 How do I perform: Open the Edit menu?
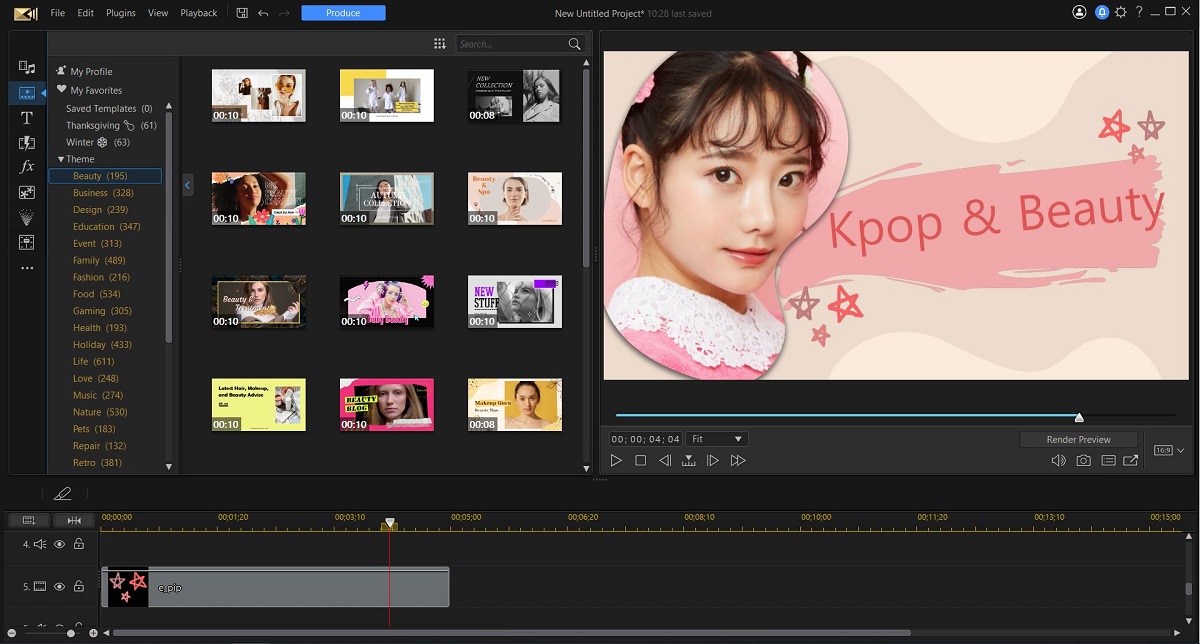point(85,13)
